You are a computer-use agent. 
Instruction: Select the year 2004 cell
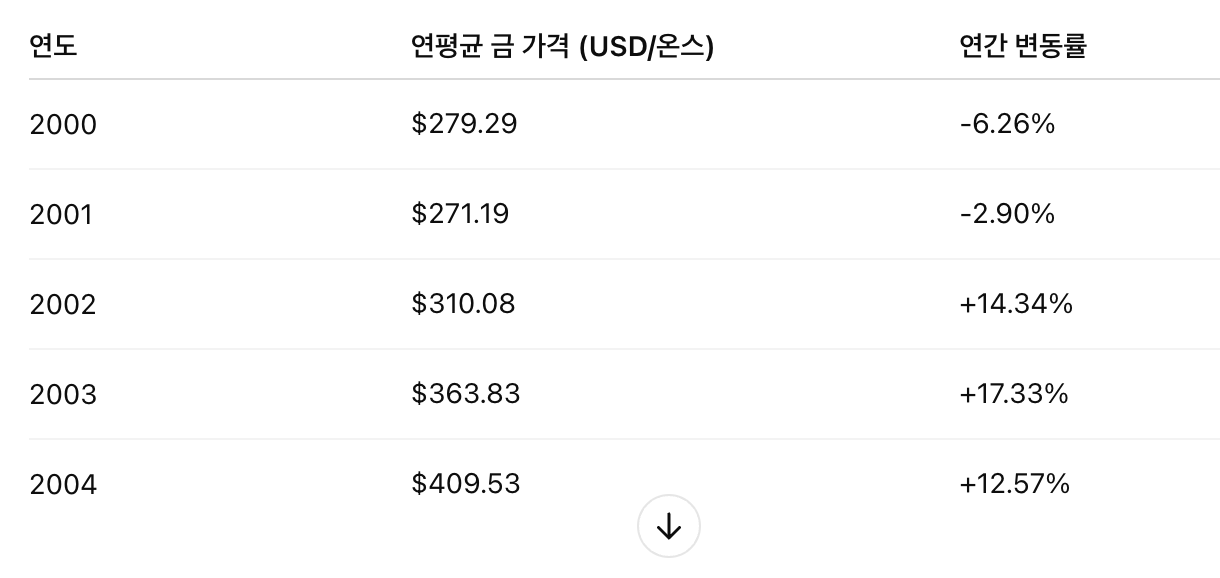coord(63,484)
